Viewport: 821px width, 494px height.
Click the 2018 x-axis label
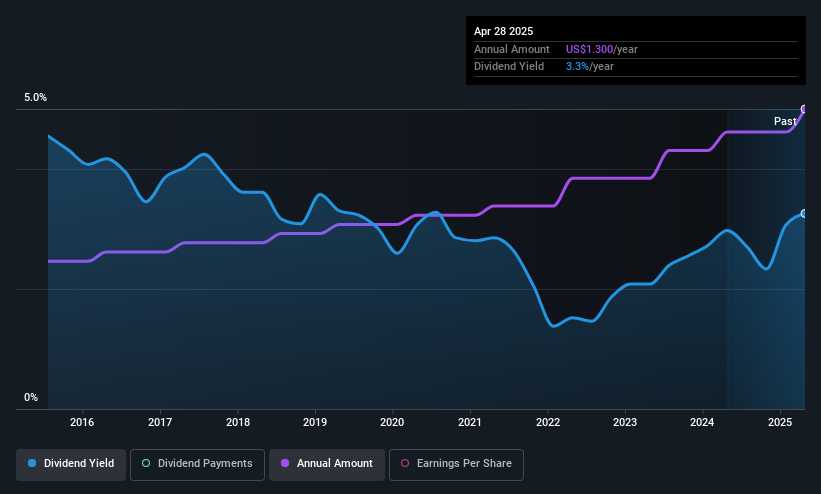point(238,422)
